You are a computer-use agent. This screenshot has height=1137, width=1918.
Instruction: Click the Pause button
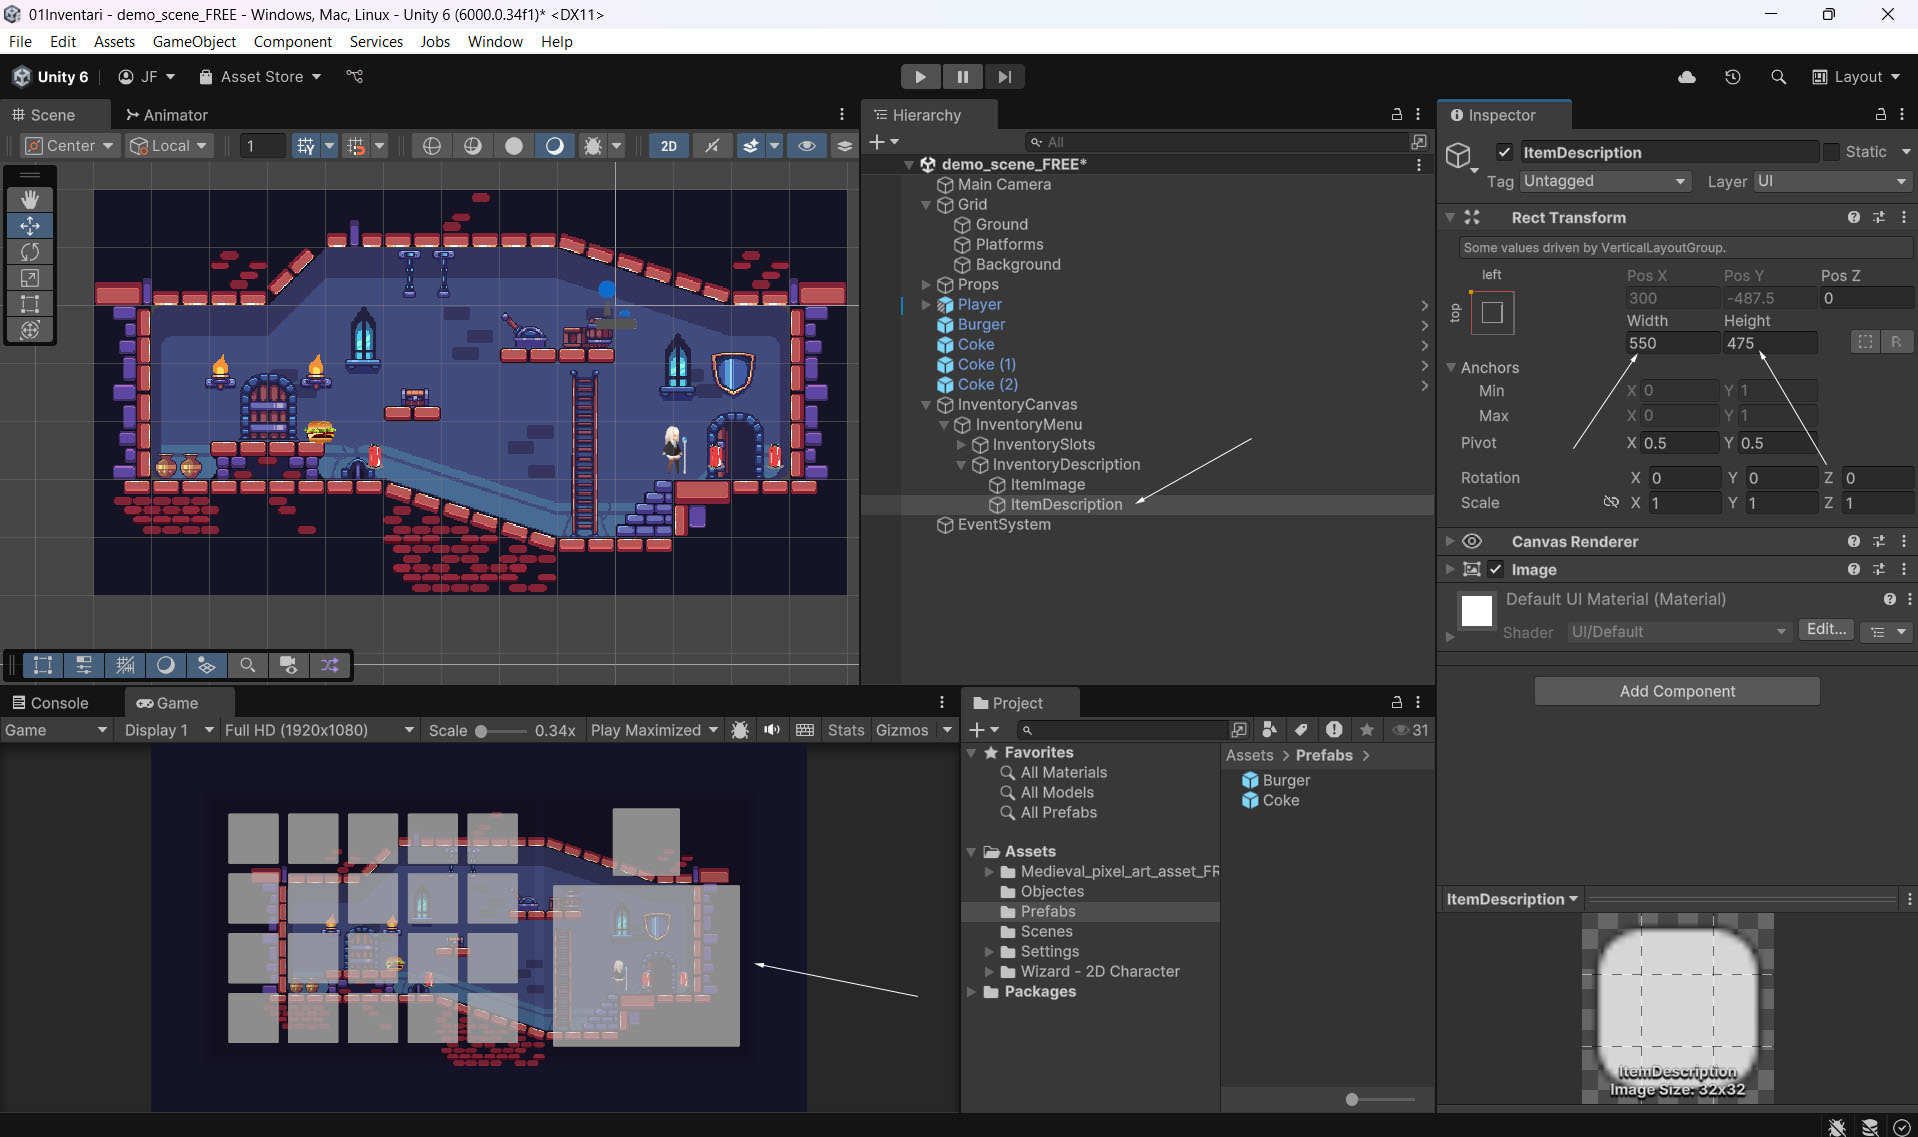pyautogui.click(x=962, y=77)
